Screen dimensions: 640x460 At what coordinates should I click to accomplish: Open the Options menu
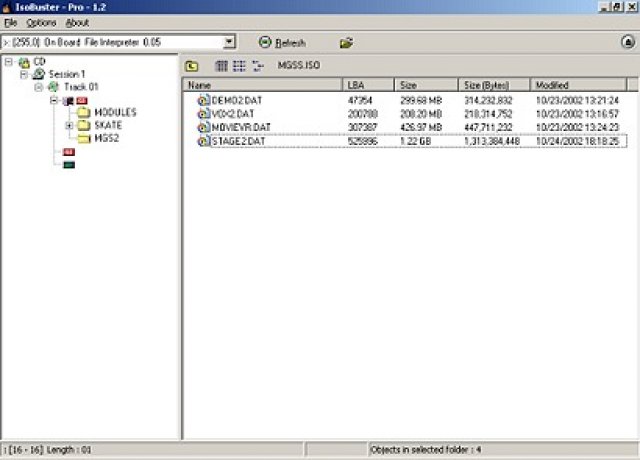[41, 23]
